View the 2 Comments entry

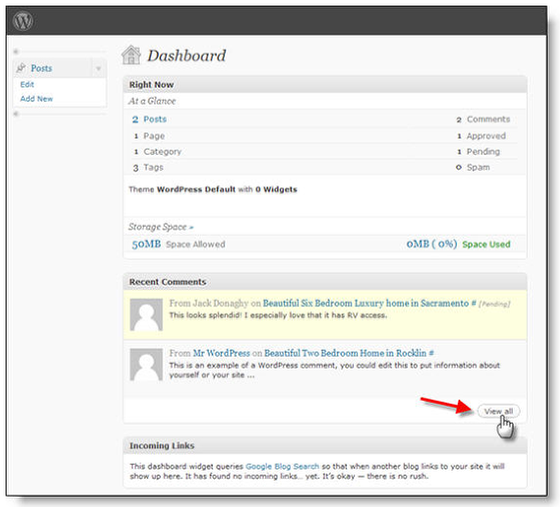(x=483, y=119)
